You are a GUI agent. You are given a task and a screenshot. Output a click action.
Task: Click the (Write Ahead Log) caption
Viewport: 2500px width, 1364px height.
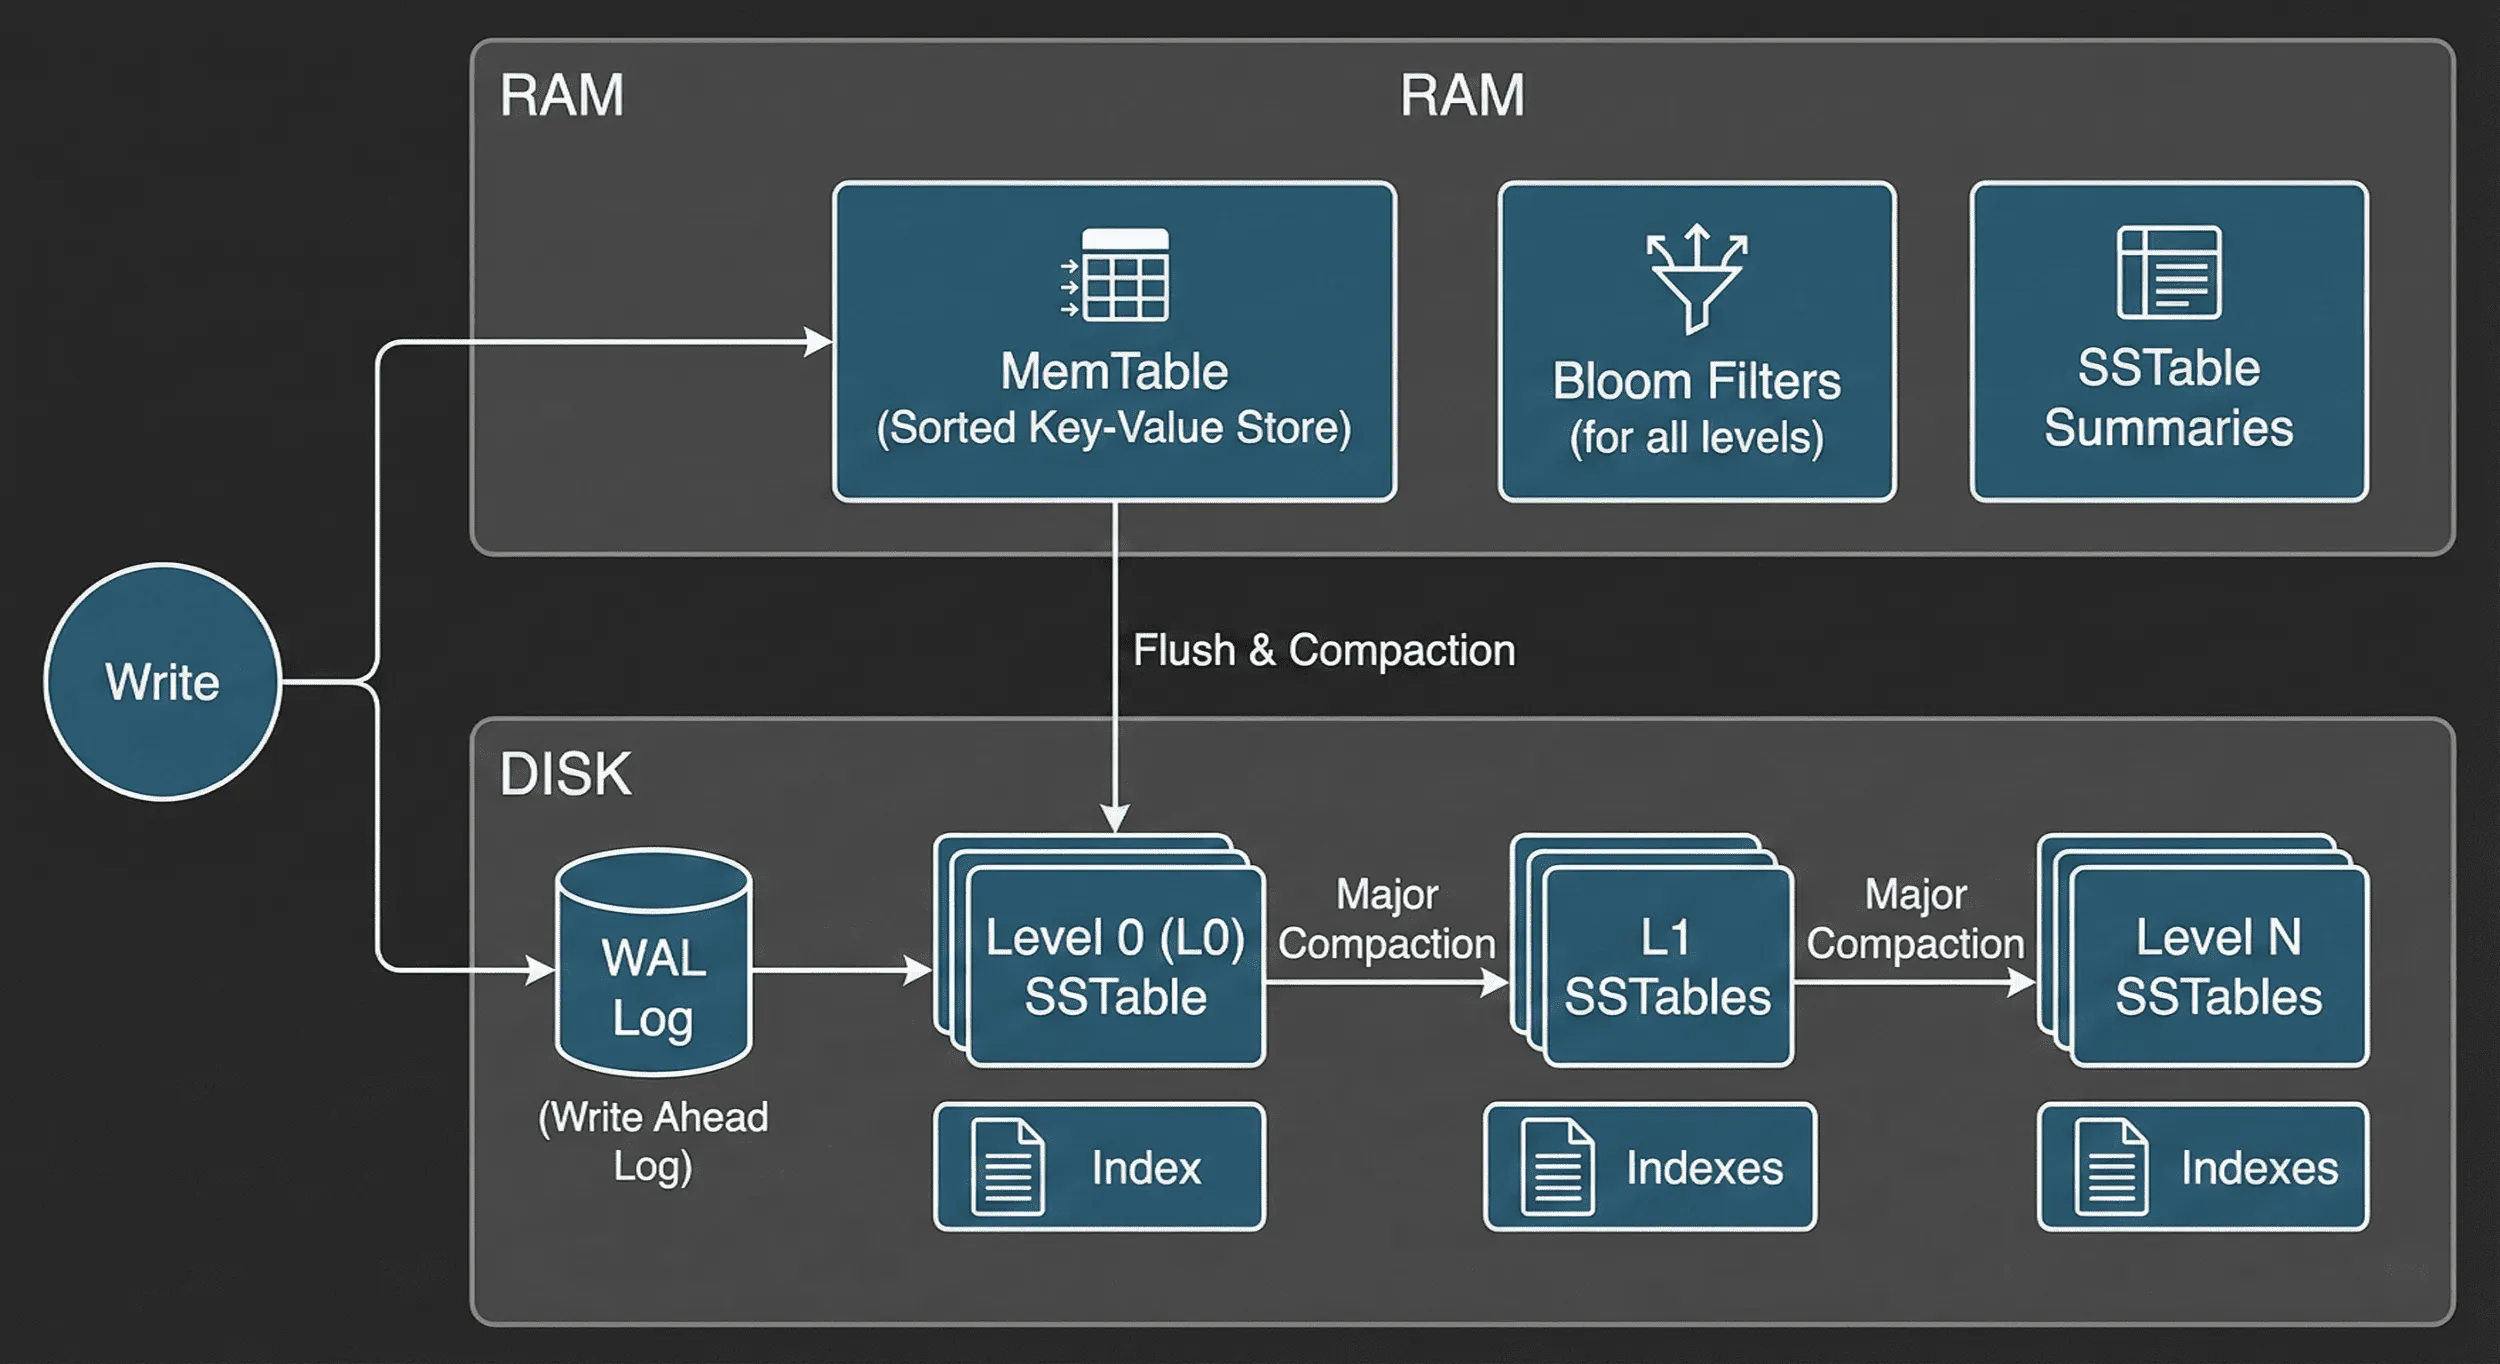[653, 1141]
